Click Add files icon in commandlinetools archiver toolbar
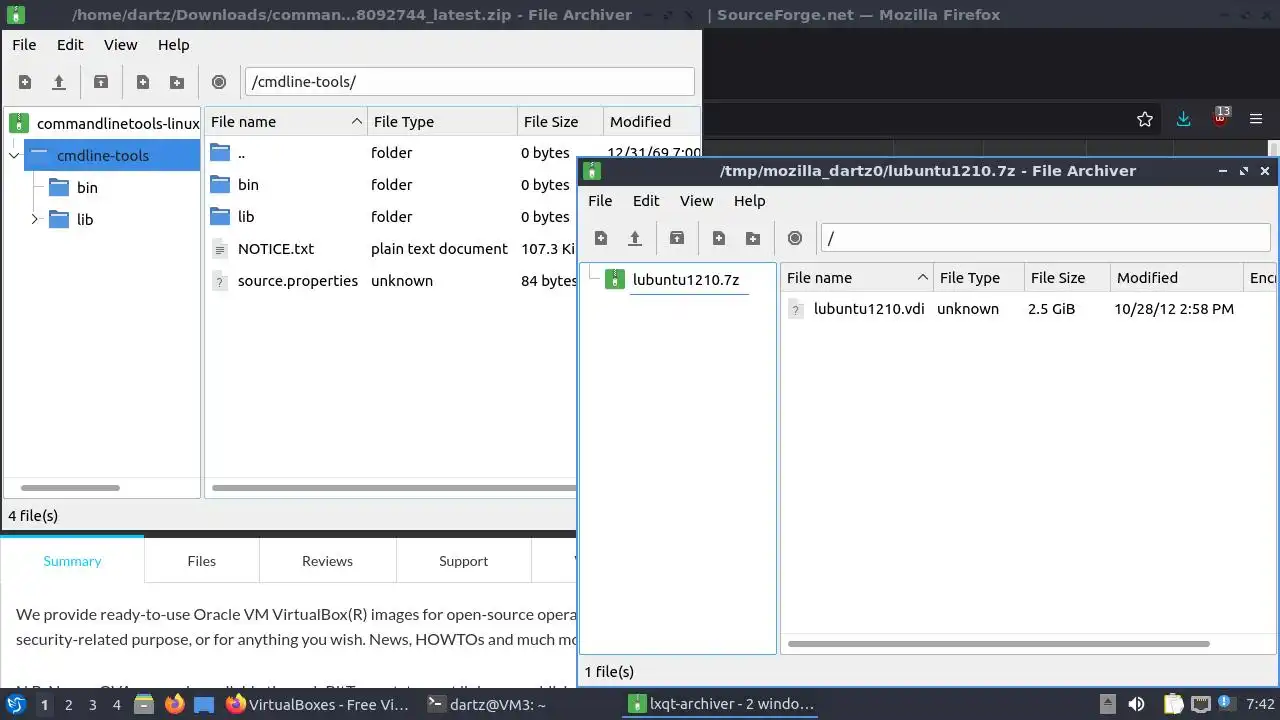Image resolution: width=1280 pixels, height=720 pixels. pos(143,82)
